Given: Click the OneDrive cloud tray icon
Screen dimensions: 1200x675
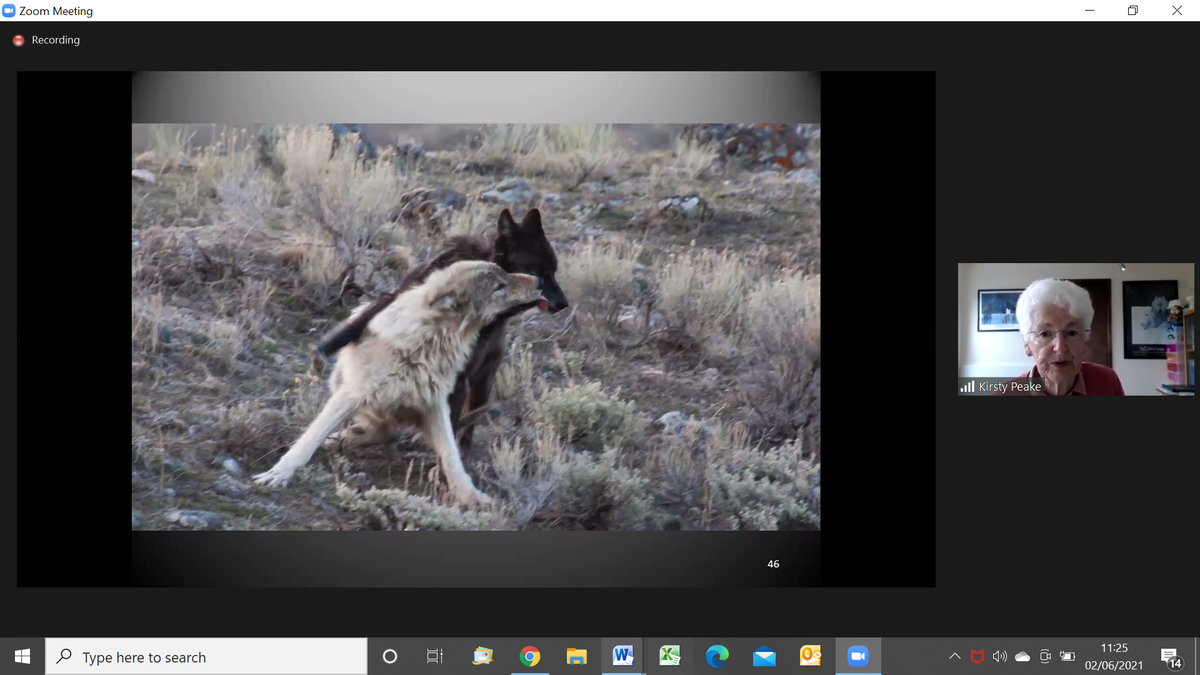Looking at the screenshot, I should point(1022,657).
